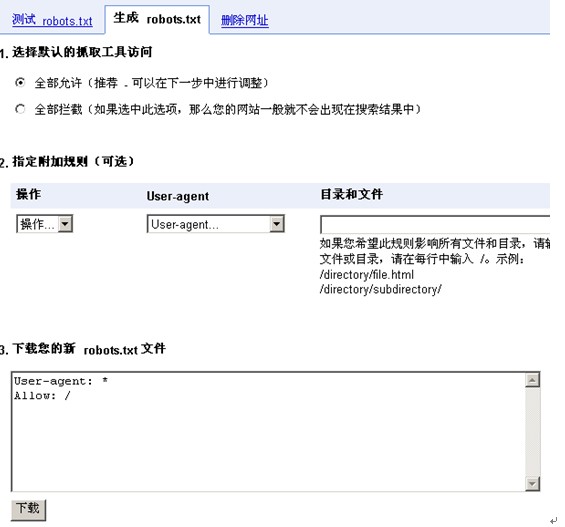Click the scrollbar track of the robots.txt textarea
Screen dimensions: 565x527
533,432
